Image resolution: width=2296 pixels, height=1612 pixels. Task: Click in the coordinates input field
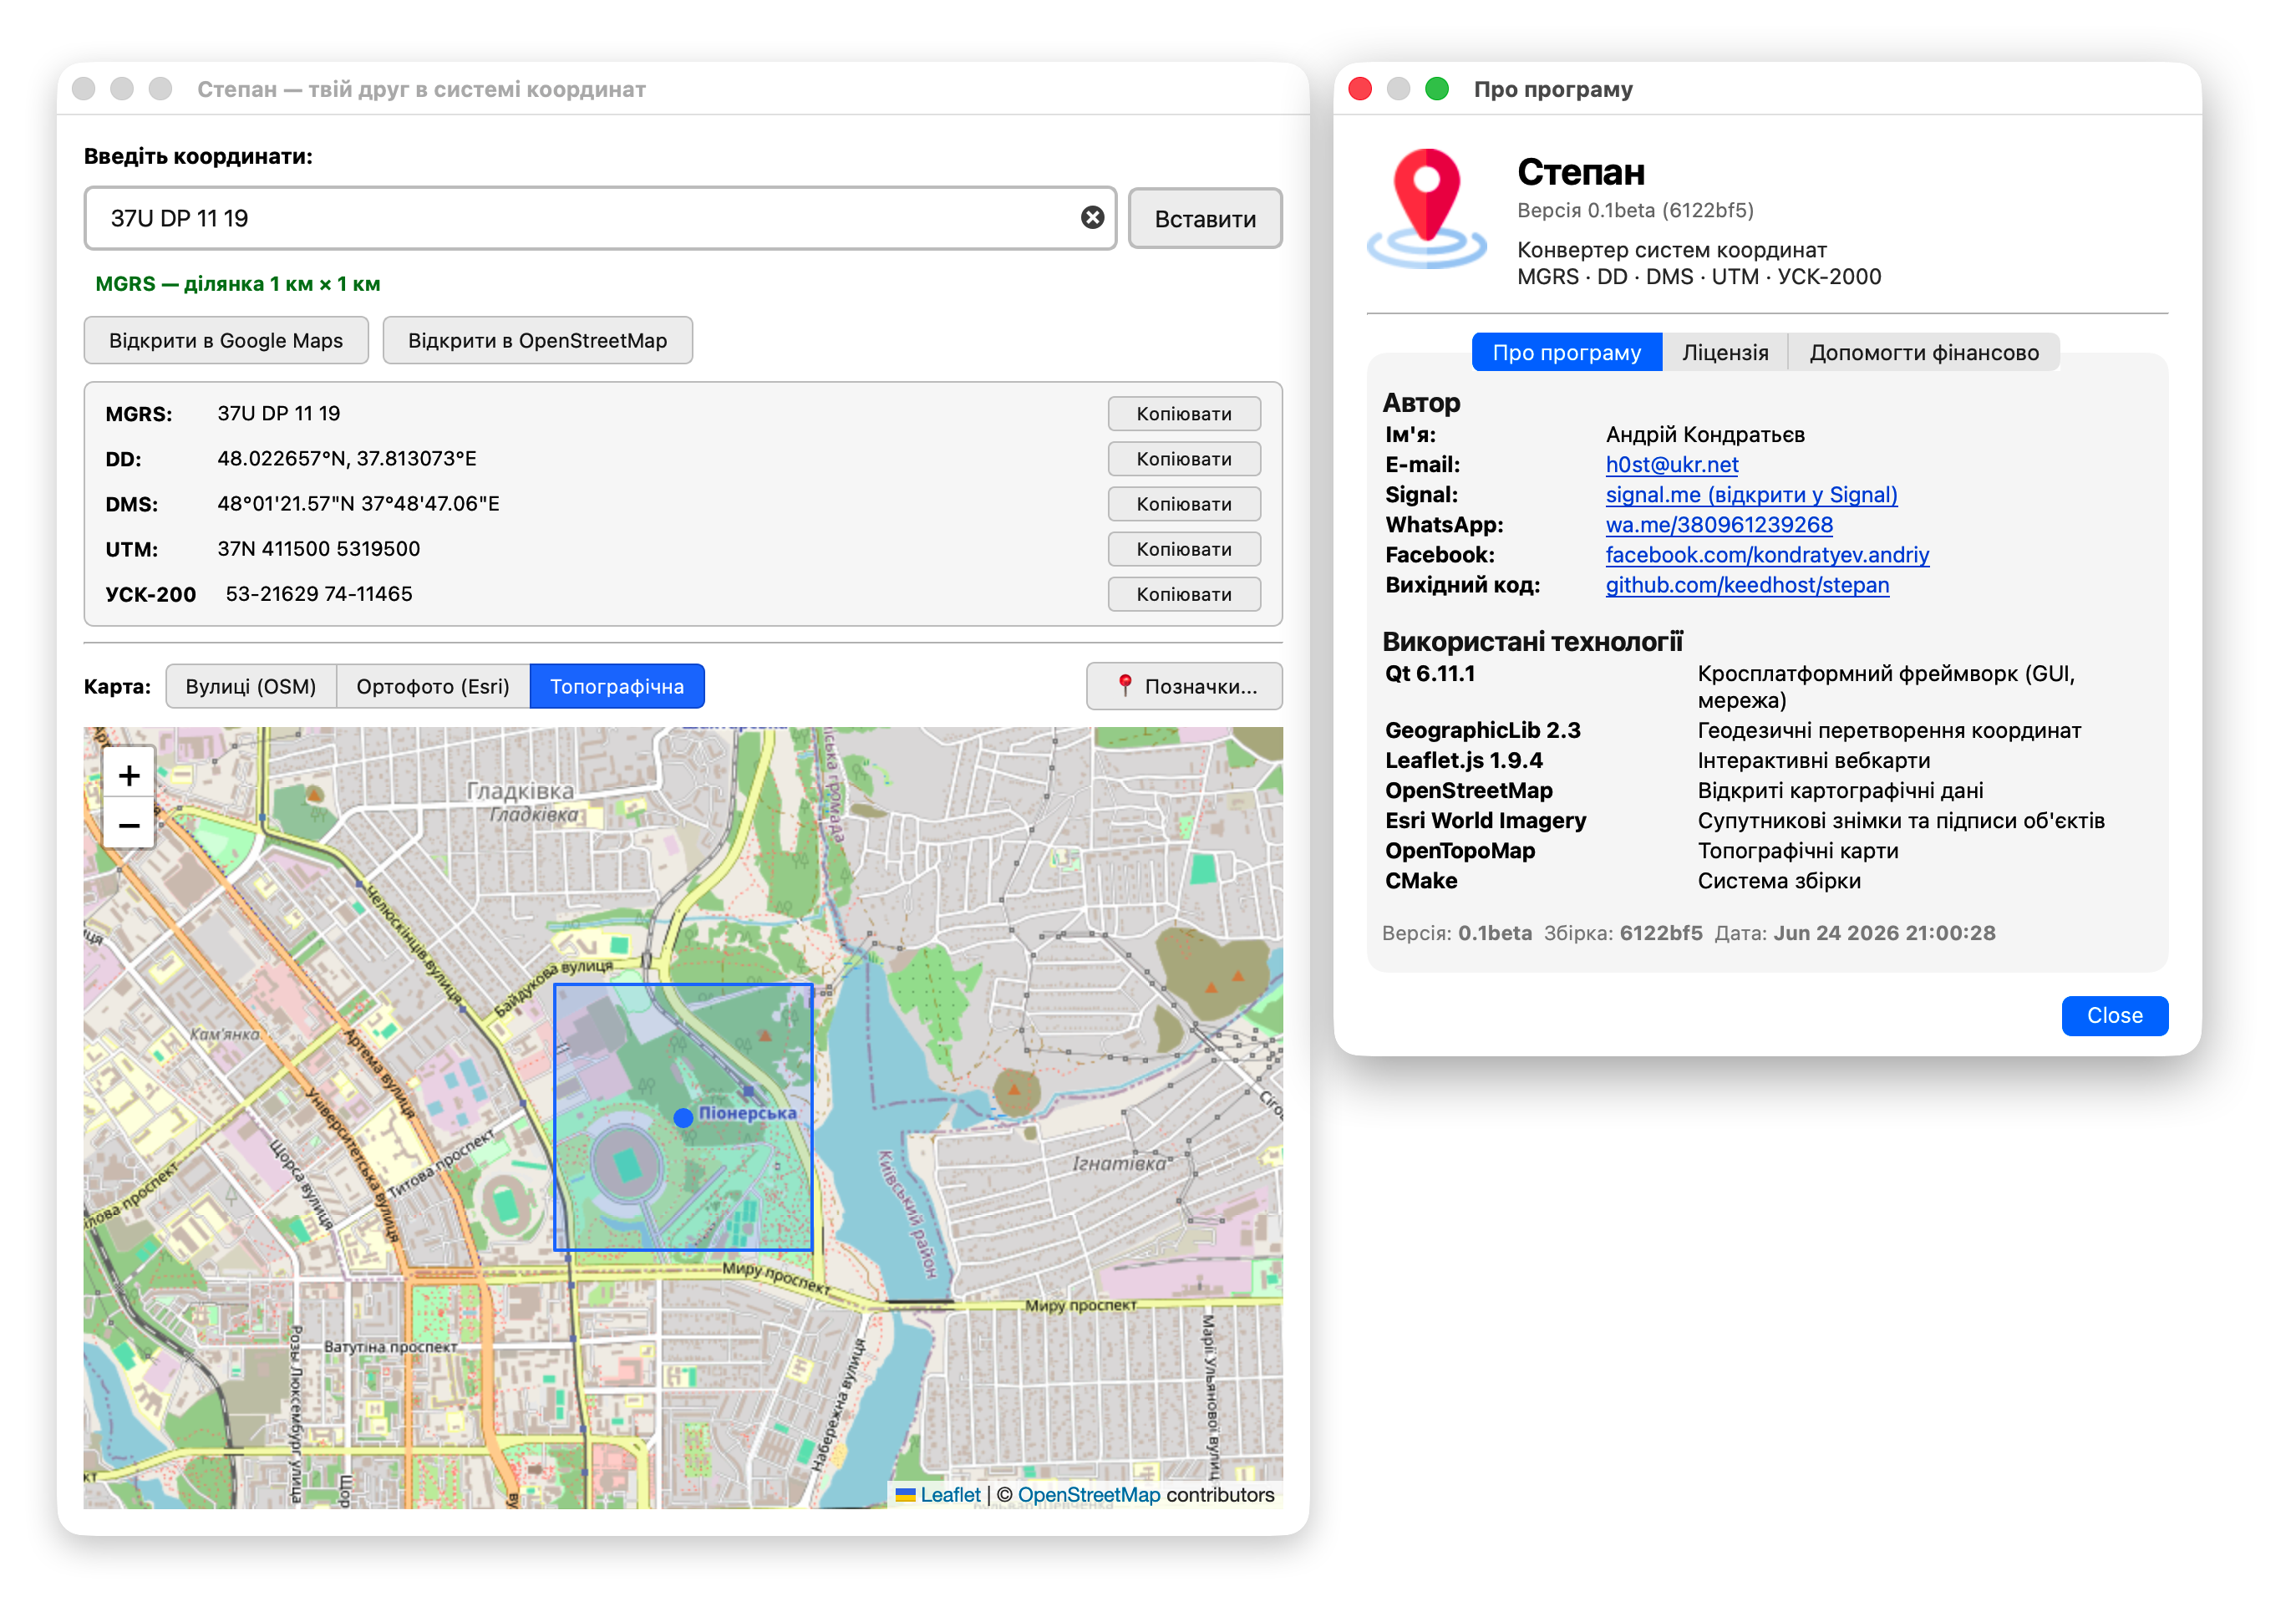pyautogui.click(x=600, y=218)
